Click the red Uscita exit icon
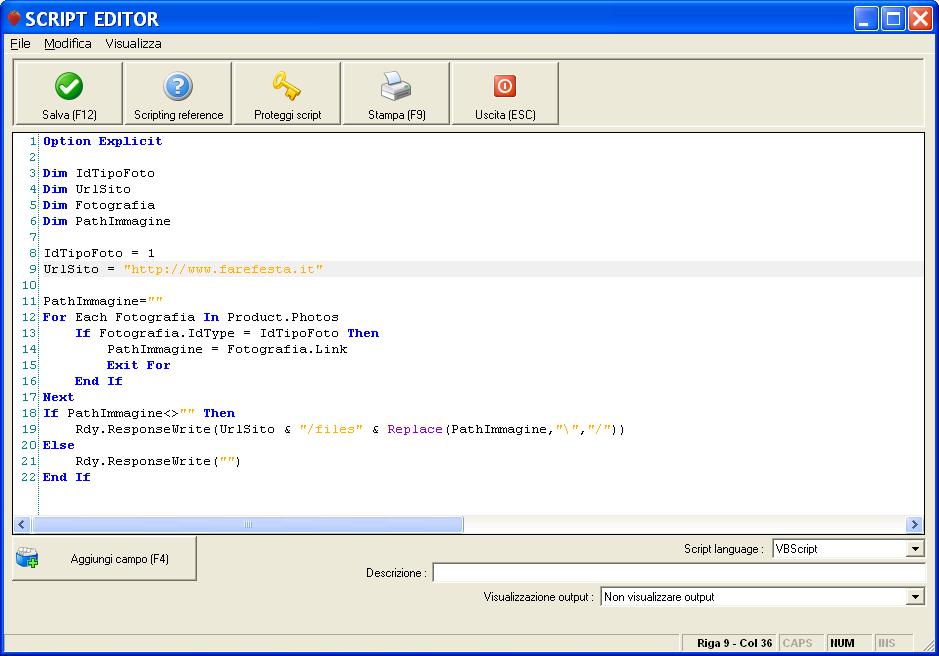The image size is (939, 656). coord(505,87)
